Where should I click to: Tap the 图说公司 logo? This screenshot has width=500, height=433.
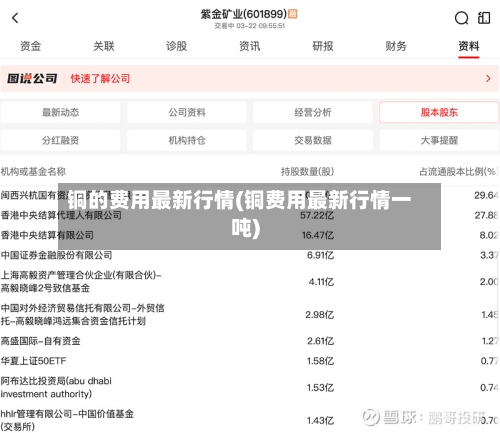(32, 79)
